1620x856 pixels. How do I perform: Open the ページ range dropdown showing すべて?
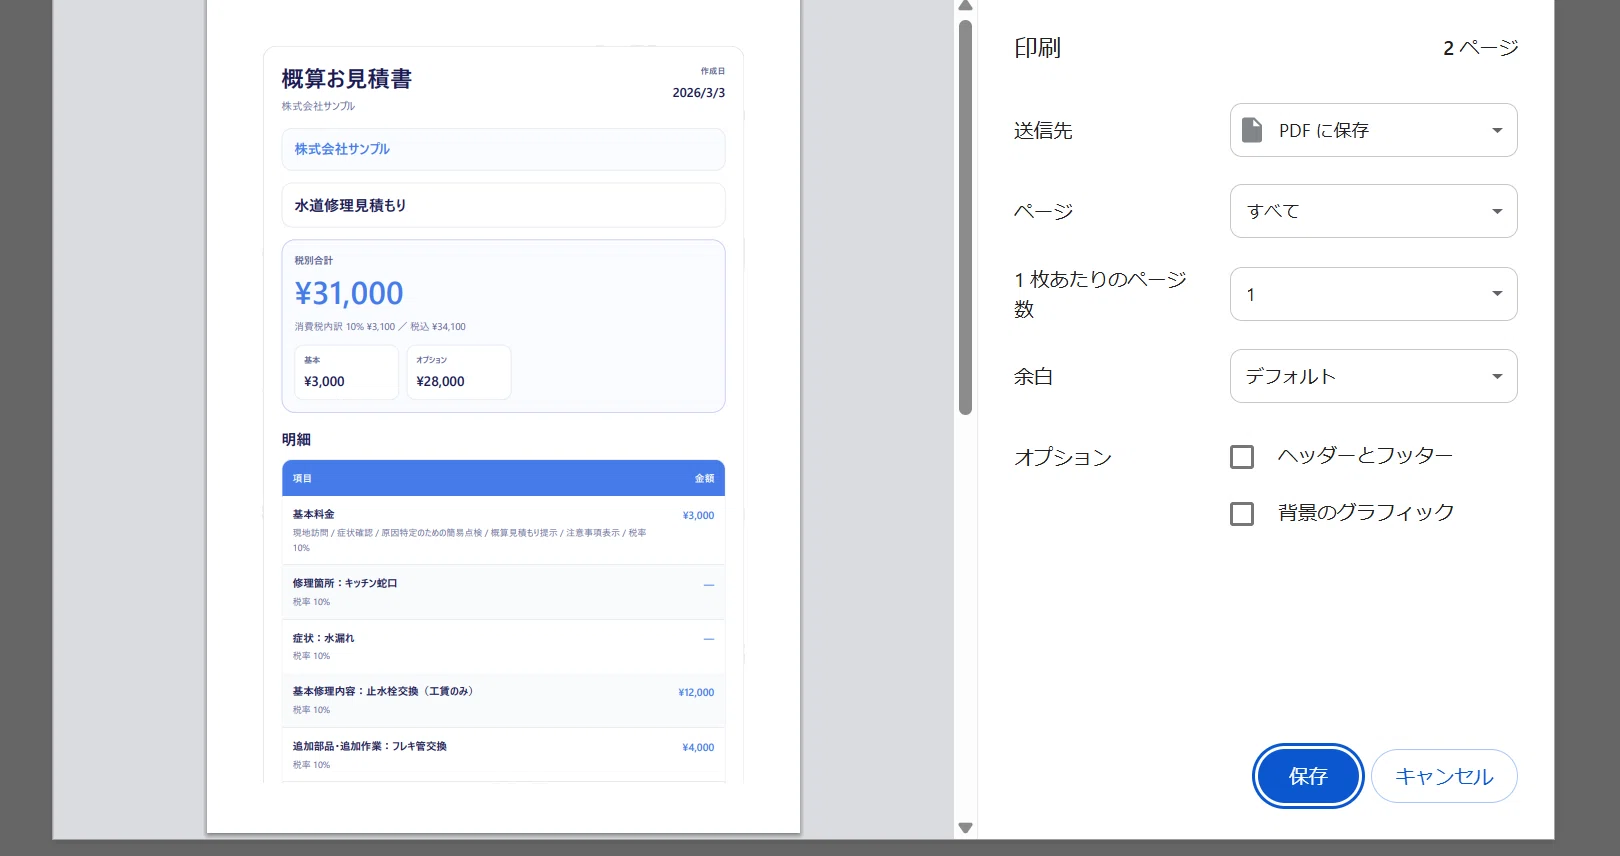1373,211
